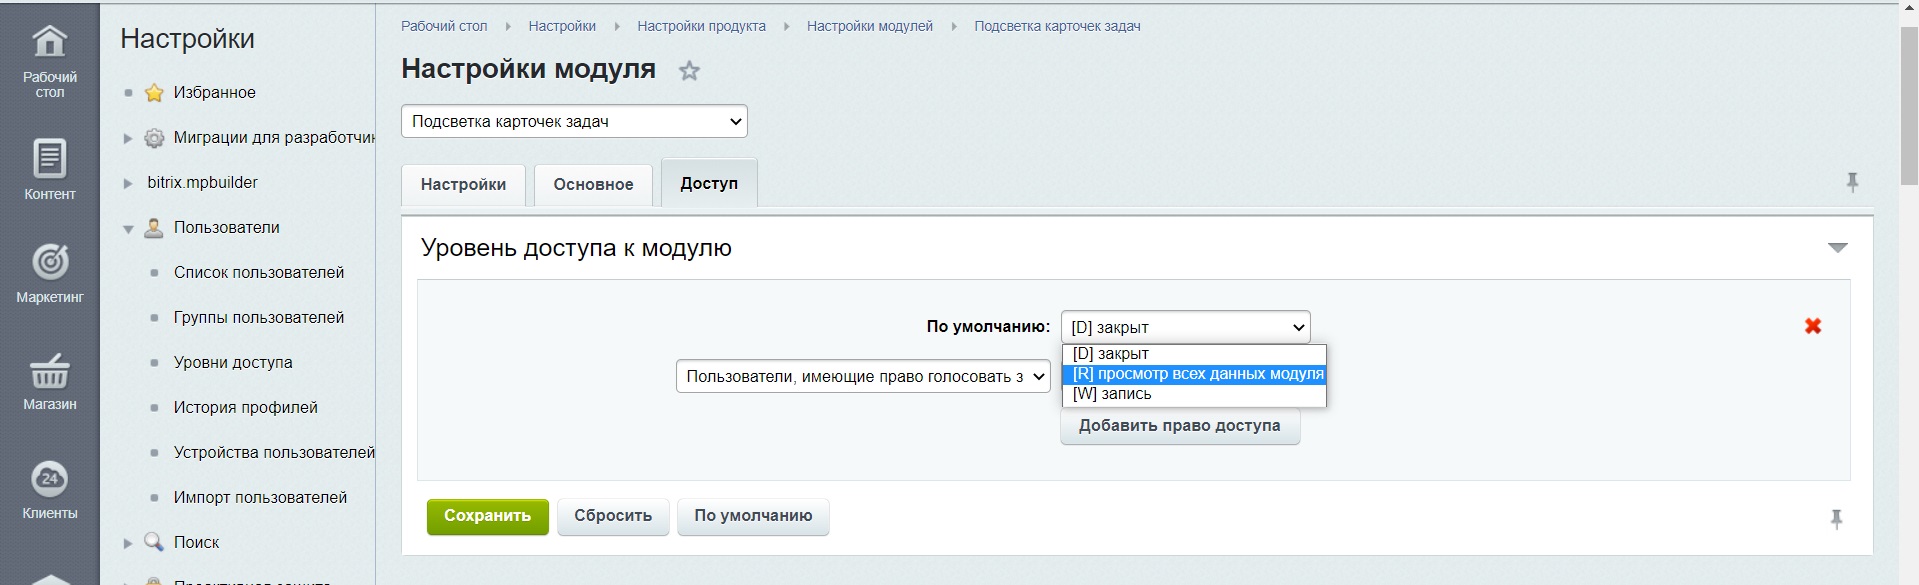The image size is (1919, 585).
Task: Choose the [W] запись option
Action: pos(1112,394)
